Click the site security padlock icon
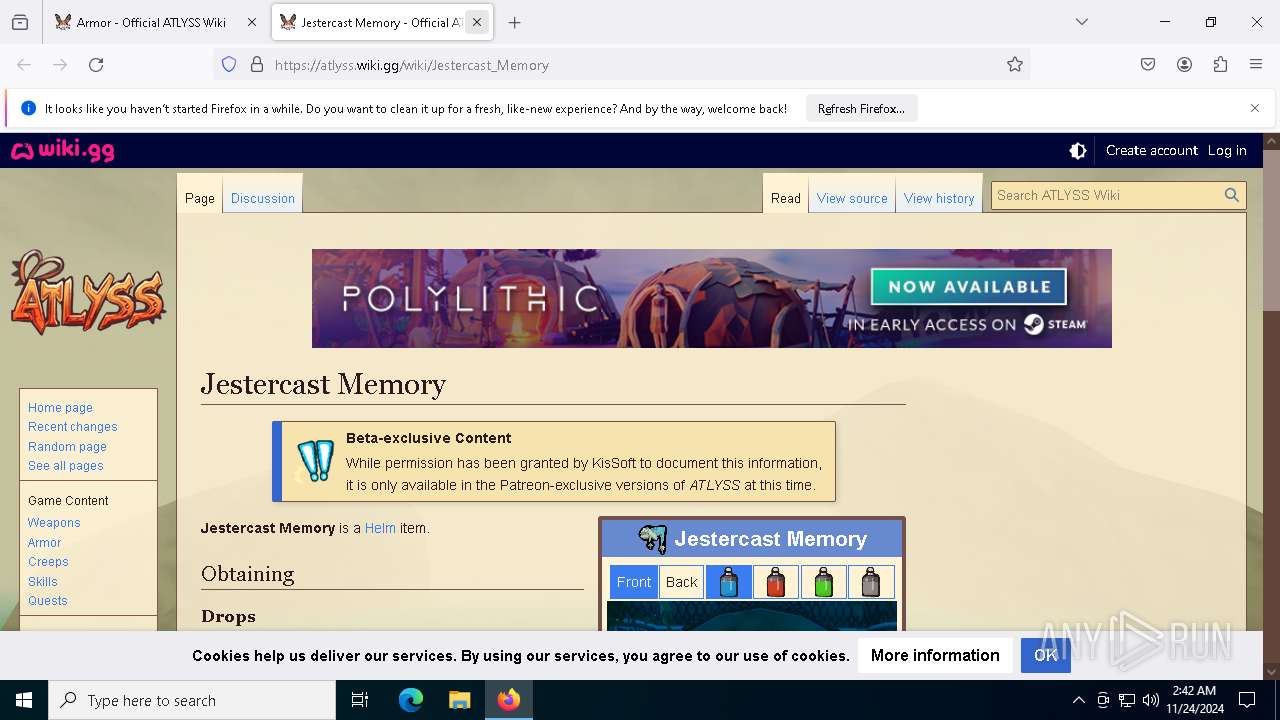1280x720 pixels. click(x=257, y=65)
